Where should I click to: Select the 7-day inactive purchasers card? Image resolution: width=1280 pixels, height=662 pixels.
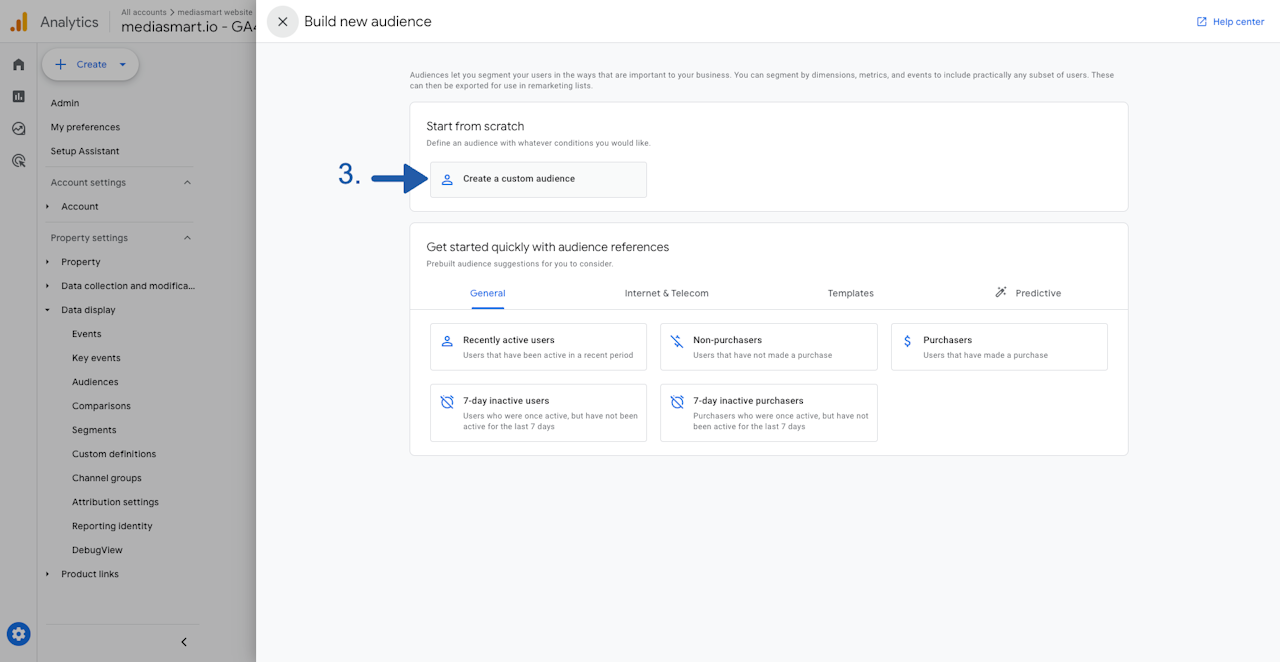click(x=768, y=412)
